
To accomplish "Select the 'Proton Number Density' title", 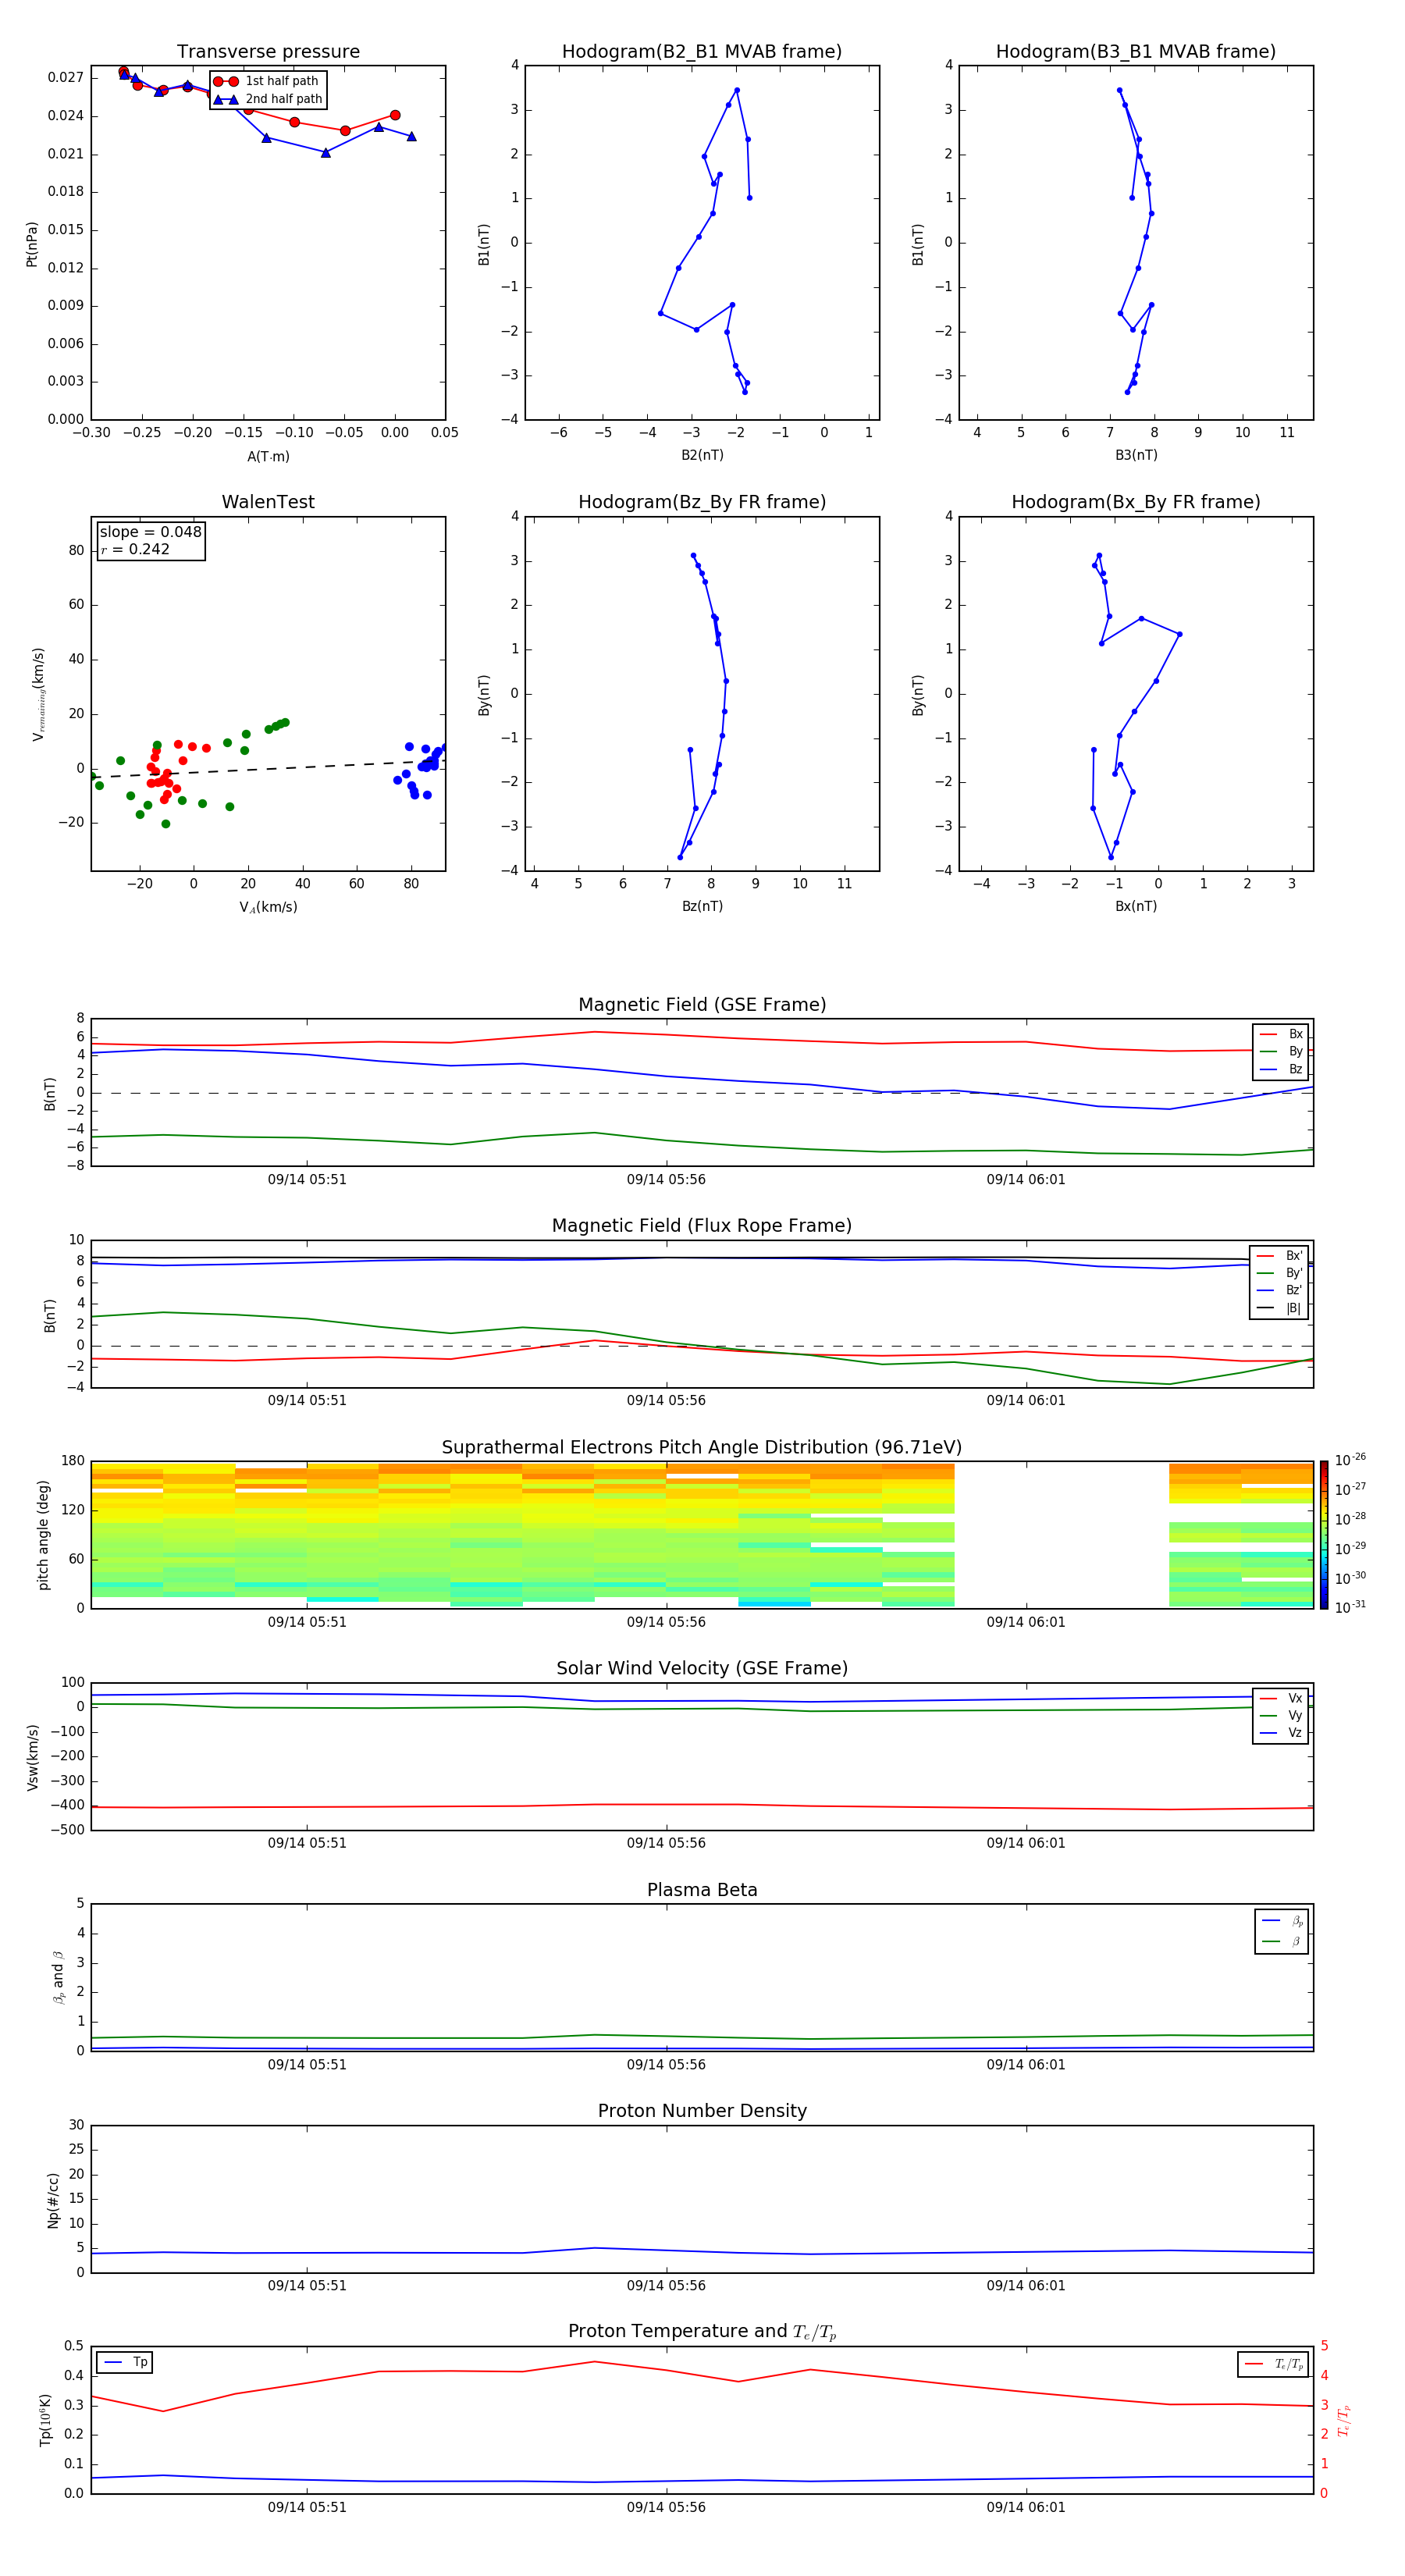I will tap(702, 2111).
